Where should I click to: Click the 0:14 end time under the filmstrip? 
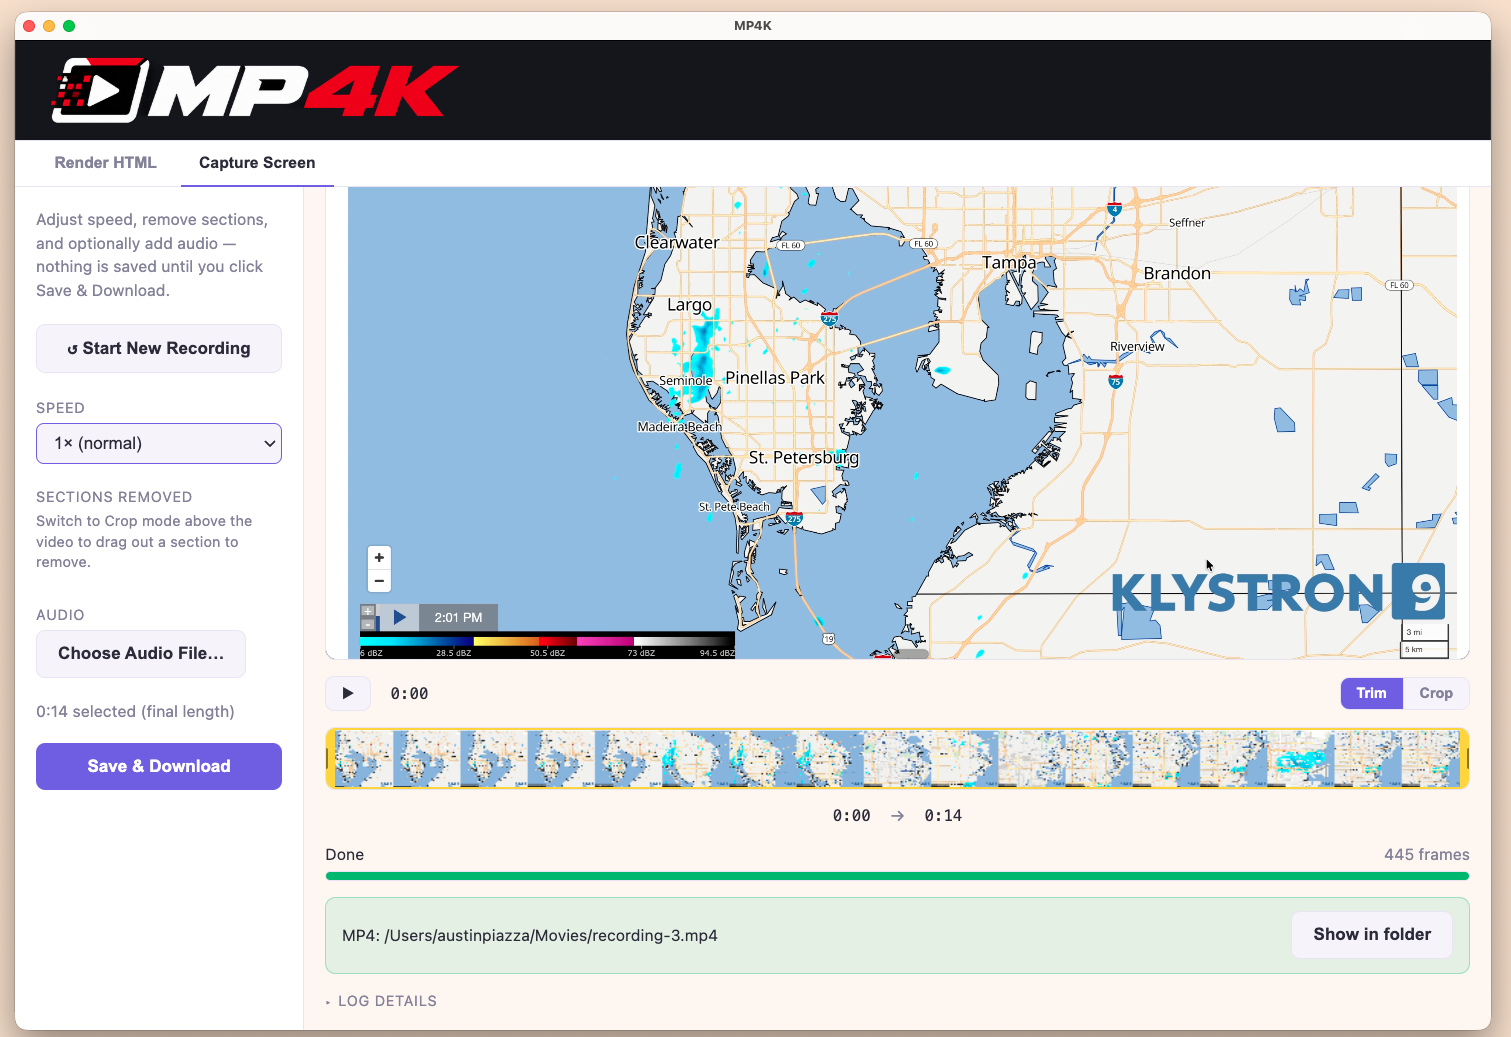tap(943, 816)
